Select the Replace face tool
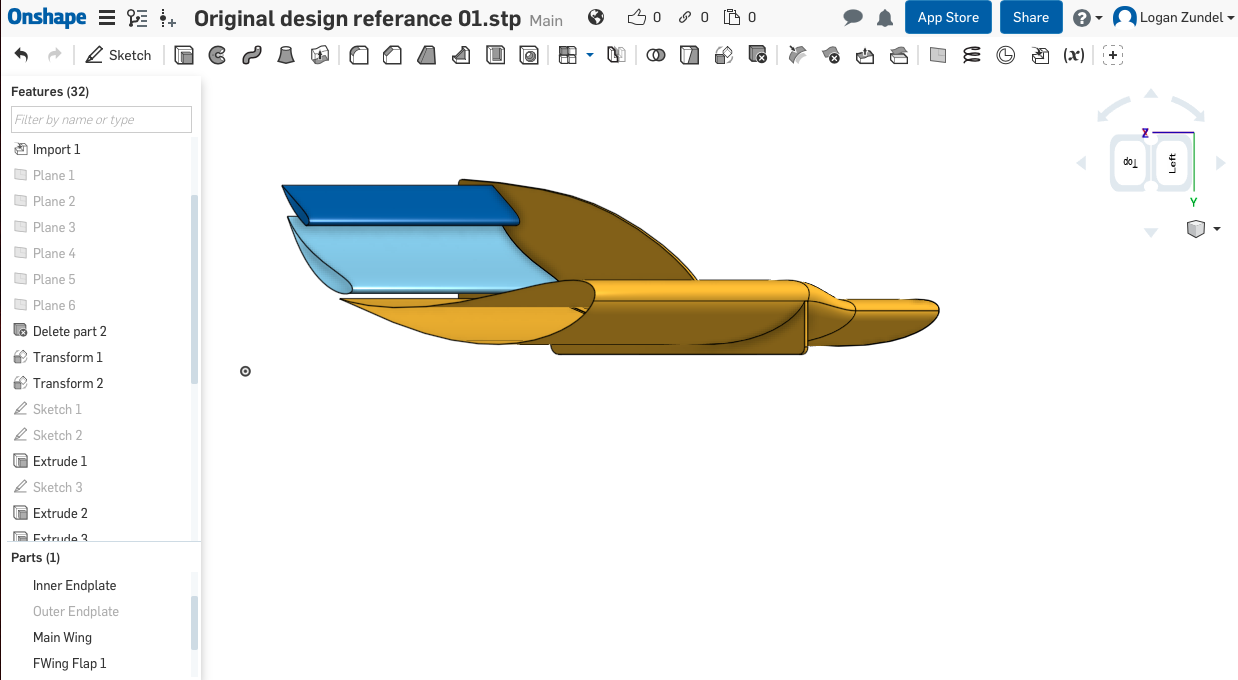 (899, 55)
